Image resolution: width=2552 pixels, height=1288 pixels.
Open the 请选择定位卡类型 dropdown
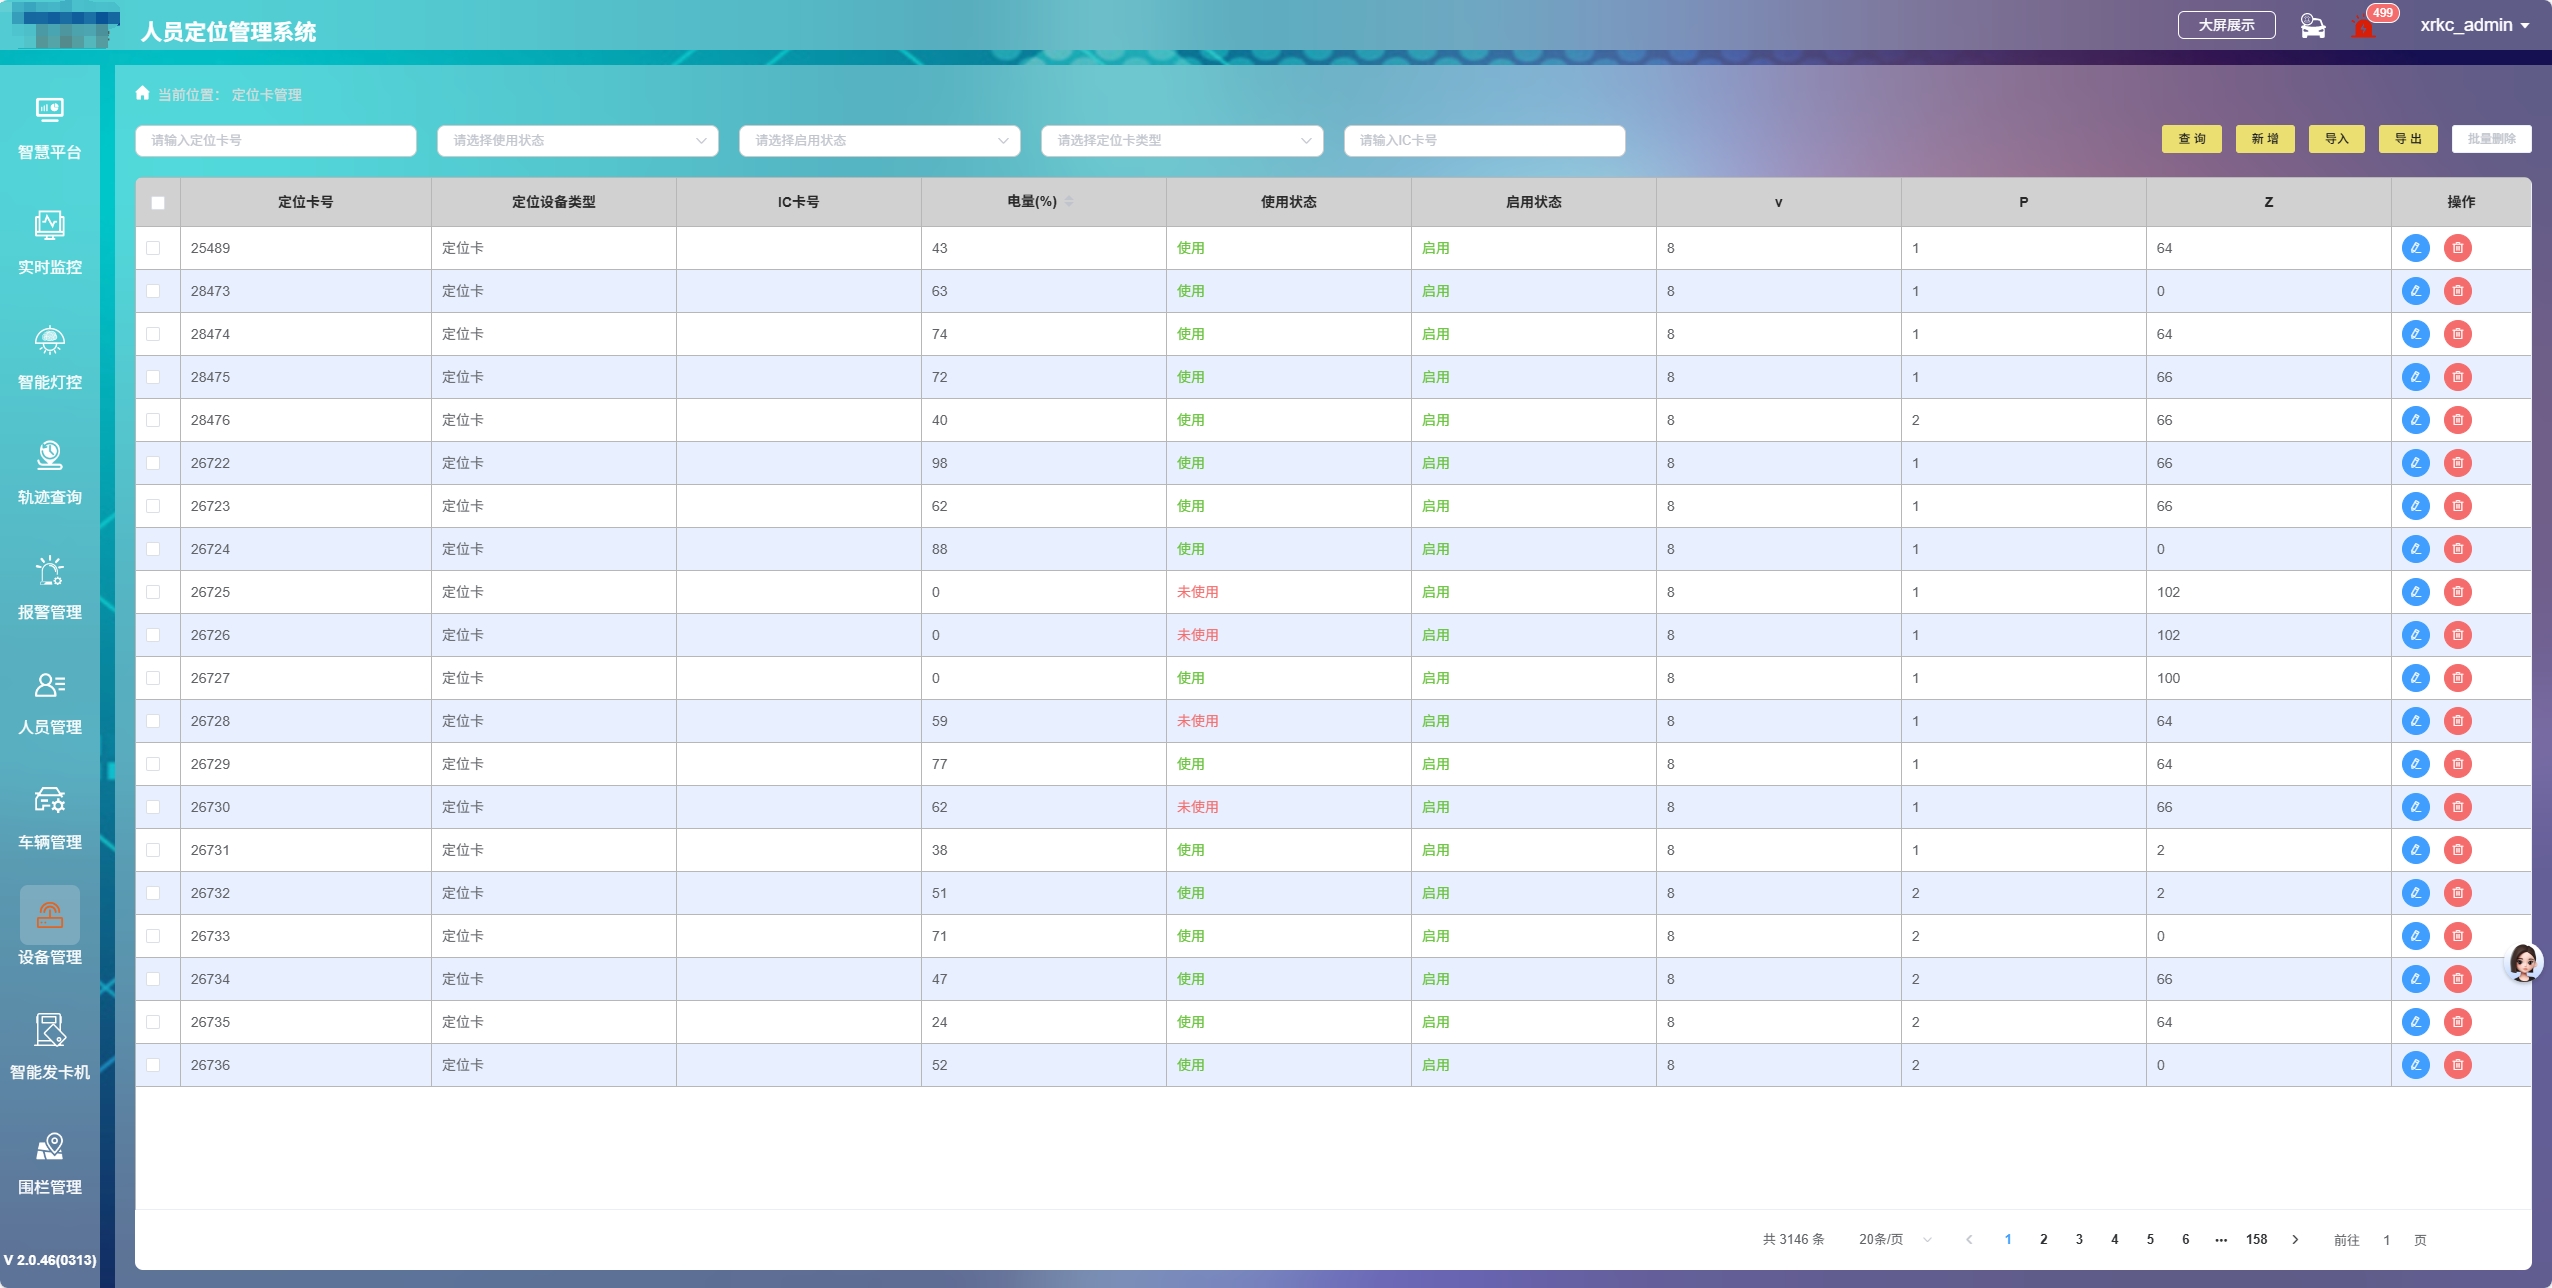click(x=1181, y=141)
